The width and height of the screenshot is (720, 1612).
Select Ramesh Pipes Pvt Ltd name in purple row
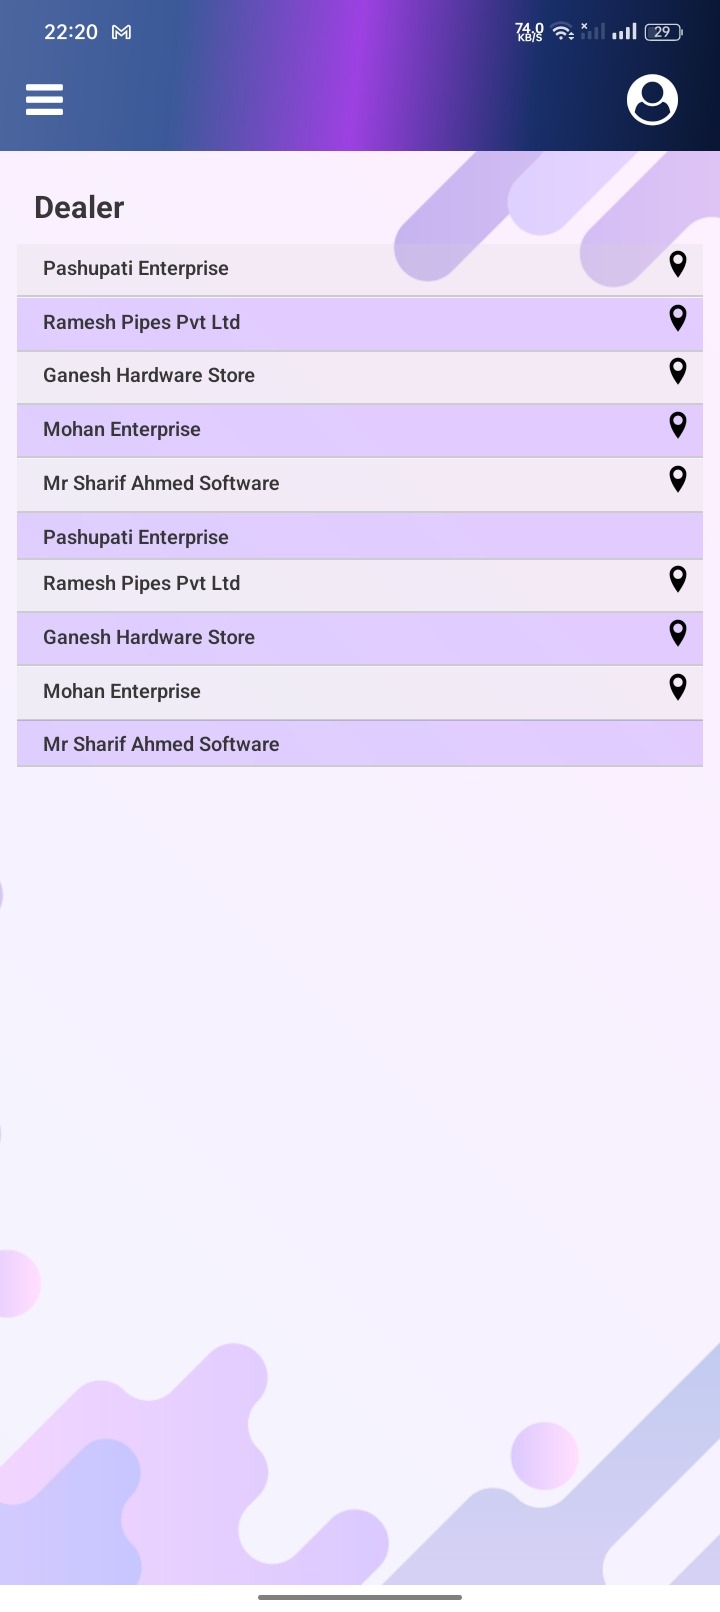click(141, 322)
